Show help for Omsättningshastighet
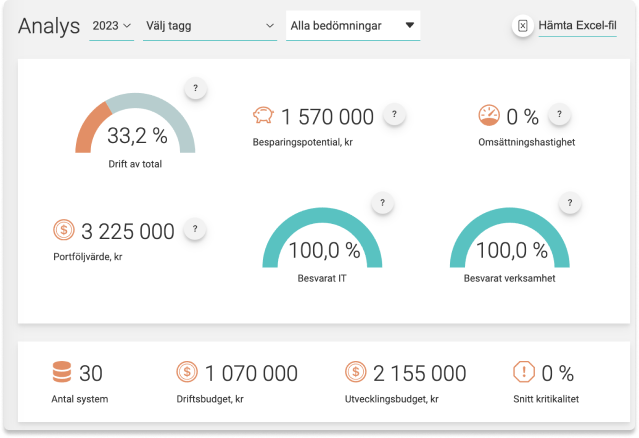The image size is (639, 438). 558,115
